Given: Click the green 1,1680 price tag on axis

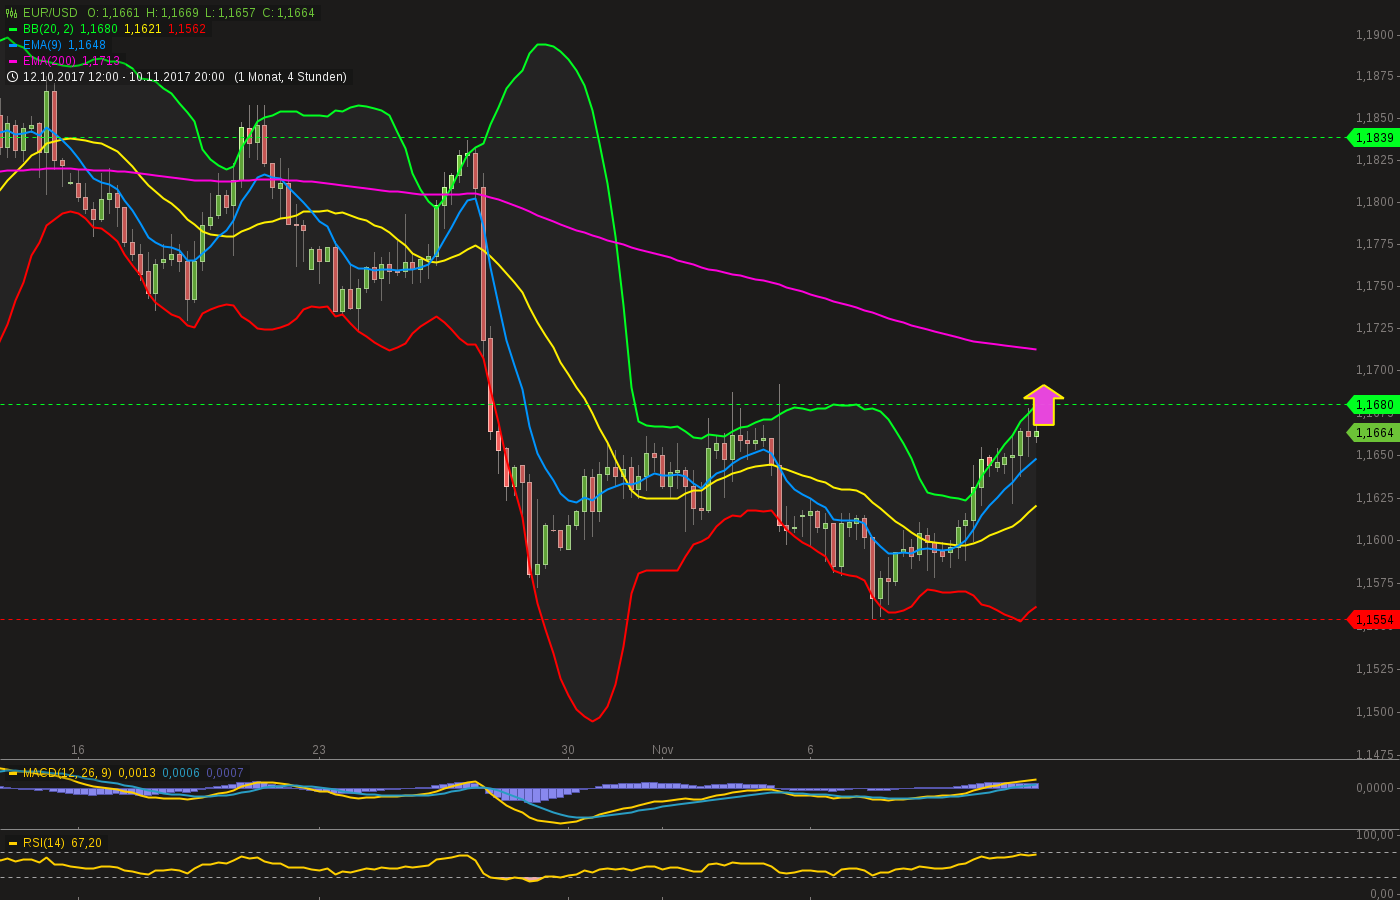Looking at the screenshot, I should pos(1374,405).
